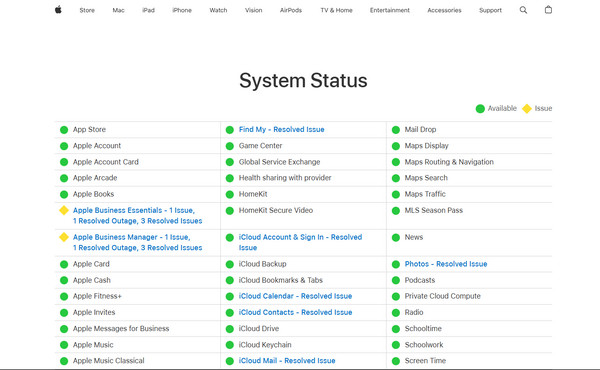This screenshot has width=600, height=370.
Task: Open the shopping bag icon
Action: click(x=548, y=10)
